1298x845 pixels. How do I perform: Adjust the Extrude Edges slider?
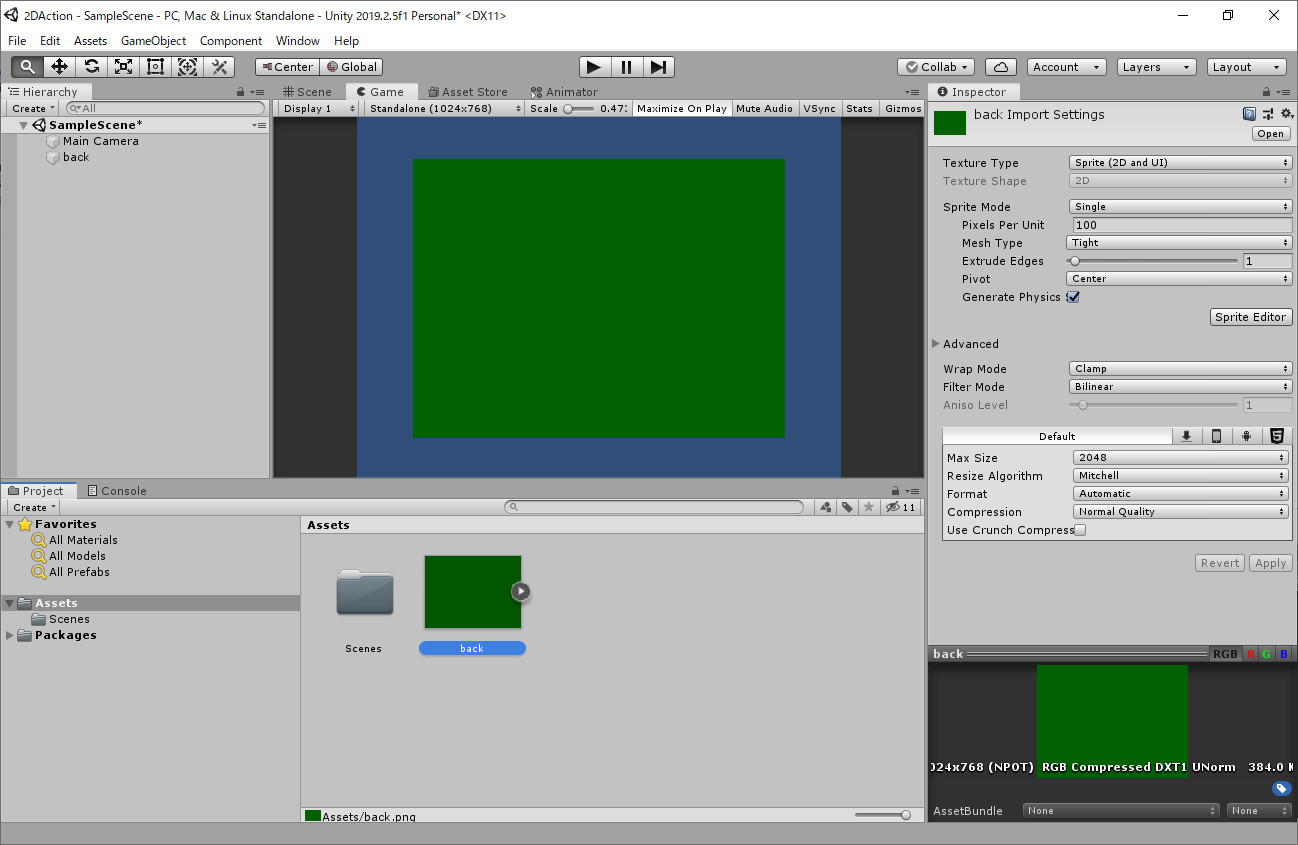1076,261
